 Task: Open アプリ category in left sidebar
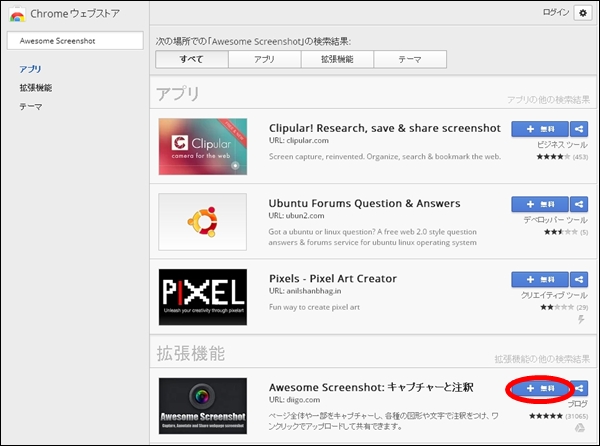pyautogui.click(x=30, y=69)
